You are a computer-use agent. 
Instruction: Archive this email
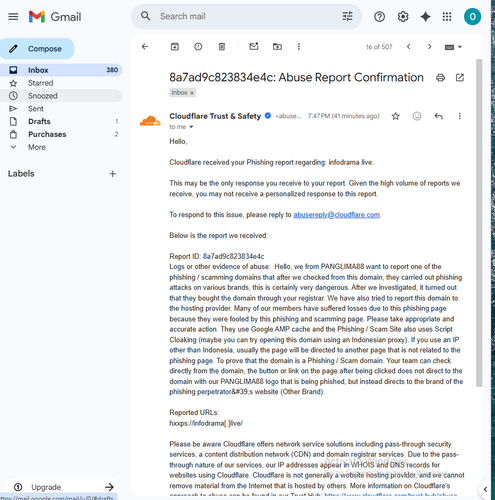pyautogui.click(x=175, y=47)
